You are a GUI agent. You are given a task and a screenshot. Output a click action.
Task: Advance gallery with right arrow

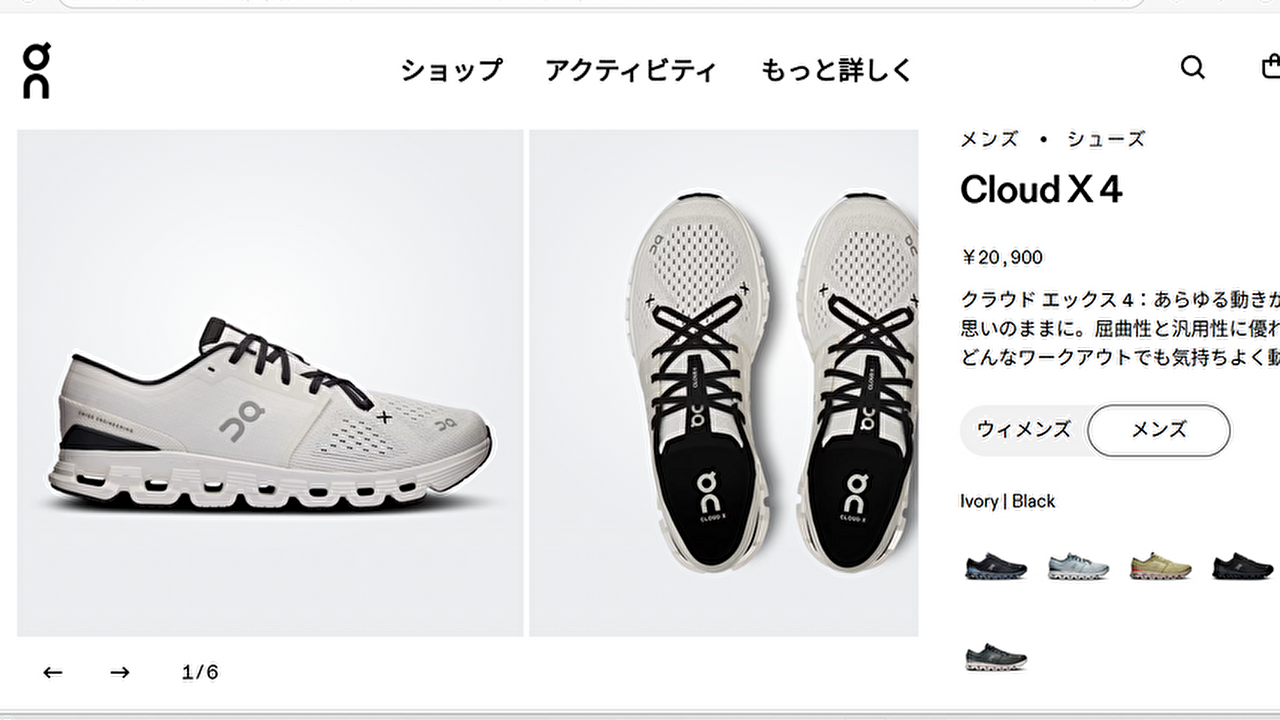[x=120, y=672]
